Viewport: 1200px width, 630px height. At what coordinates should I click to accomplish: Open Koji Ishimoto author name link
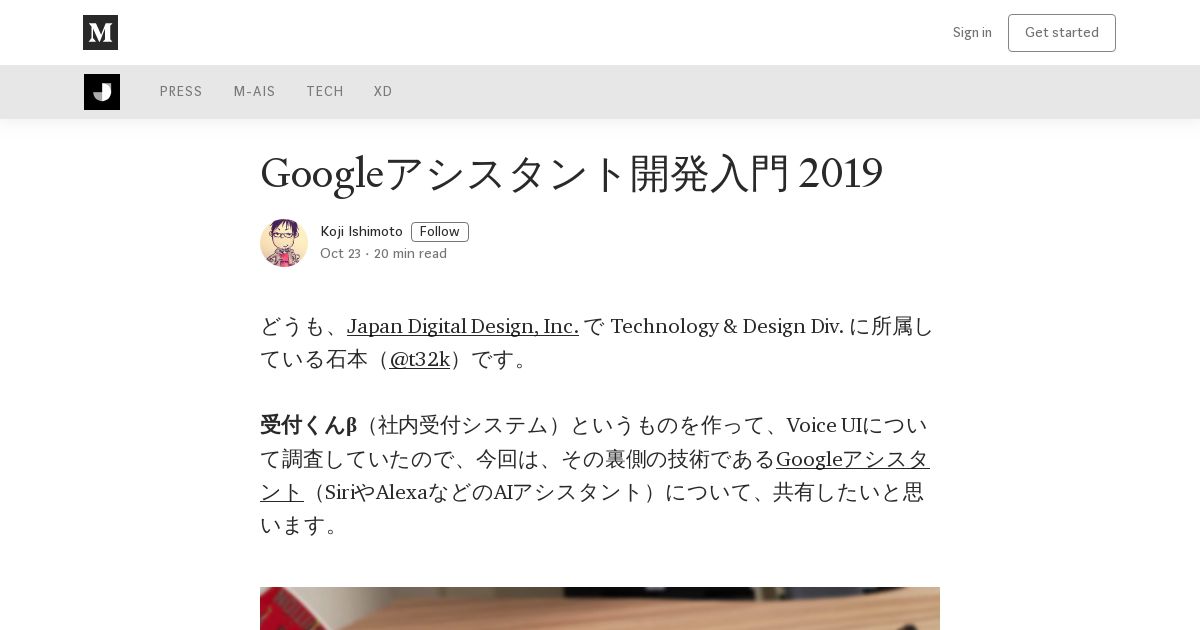tap(361, 232)
